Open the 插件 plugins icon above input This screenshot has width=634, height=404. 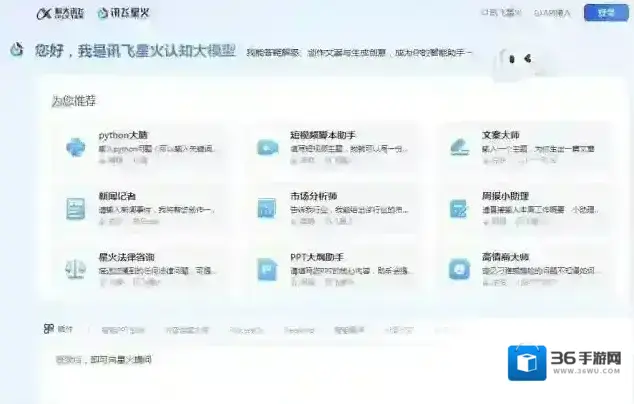pyautogui.click(x=49, y=329)
